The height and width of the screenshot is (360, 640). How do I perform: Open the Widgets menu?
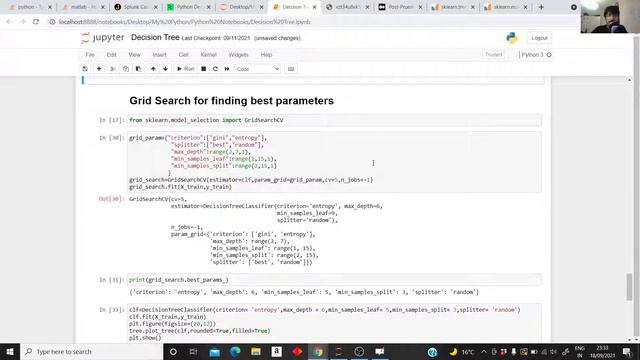coord(238,55)
